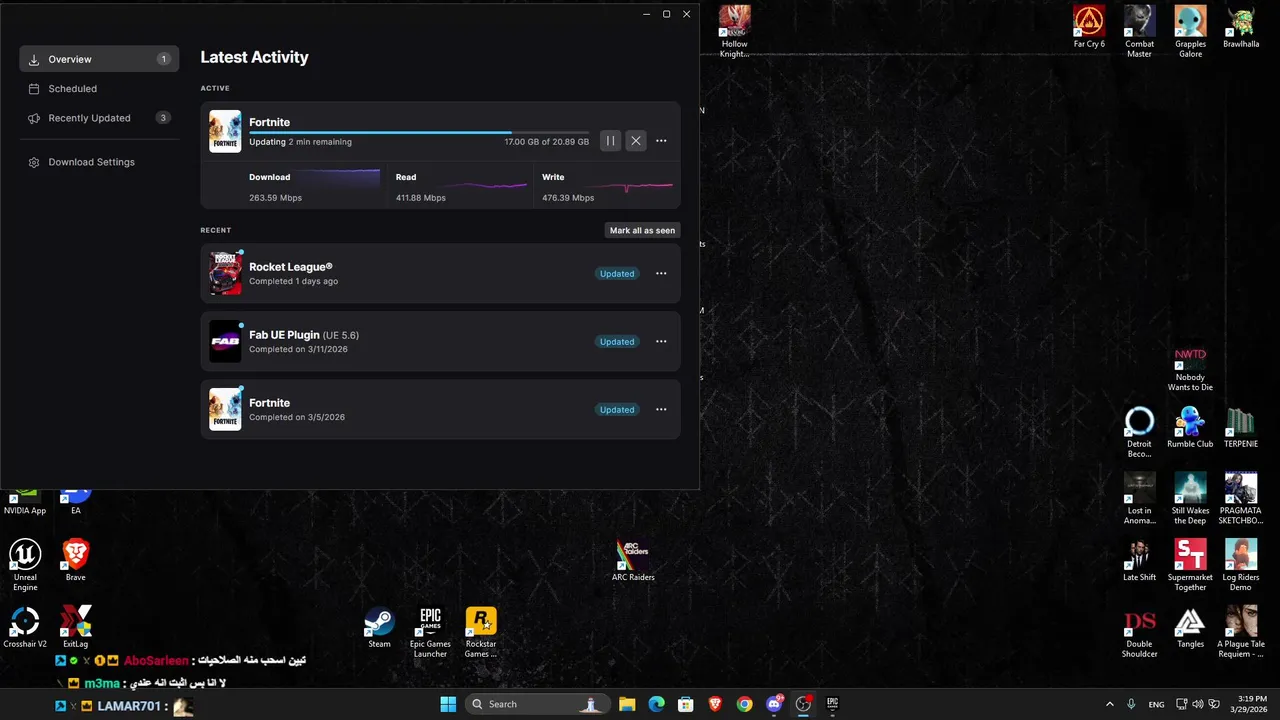
Task: Click the Fortnite update progress bar
Action: click(419, 132)
